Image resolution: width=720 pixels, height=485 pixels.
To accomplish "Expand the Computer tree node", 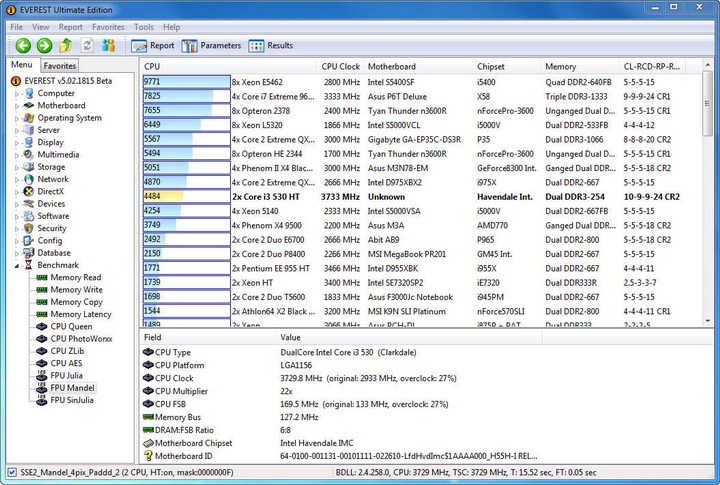I will pos(17,94).
